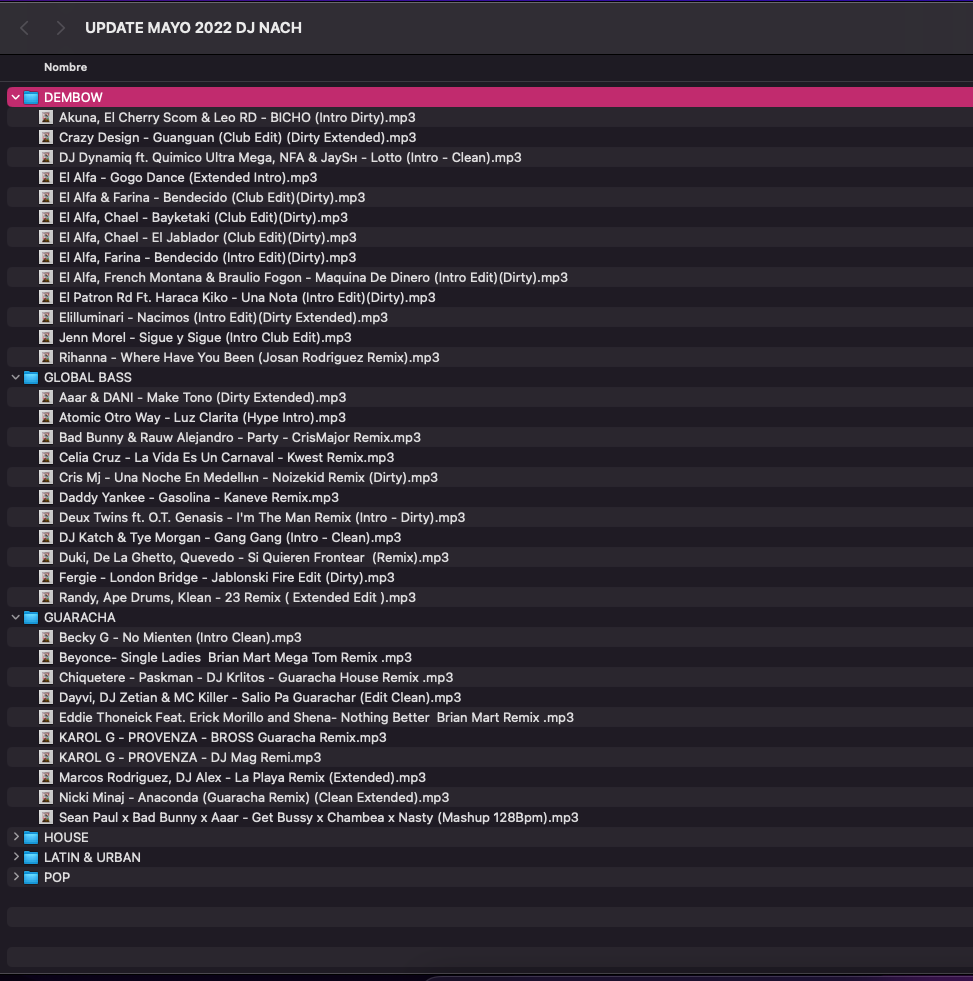Image resolution: width=973 pixels, height=981 pixels.
Task: Select DJ Katch & Tye Morgan Gang Gang
Action: (x=230, y=538)
